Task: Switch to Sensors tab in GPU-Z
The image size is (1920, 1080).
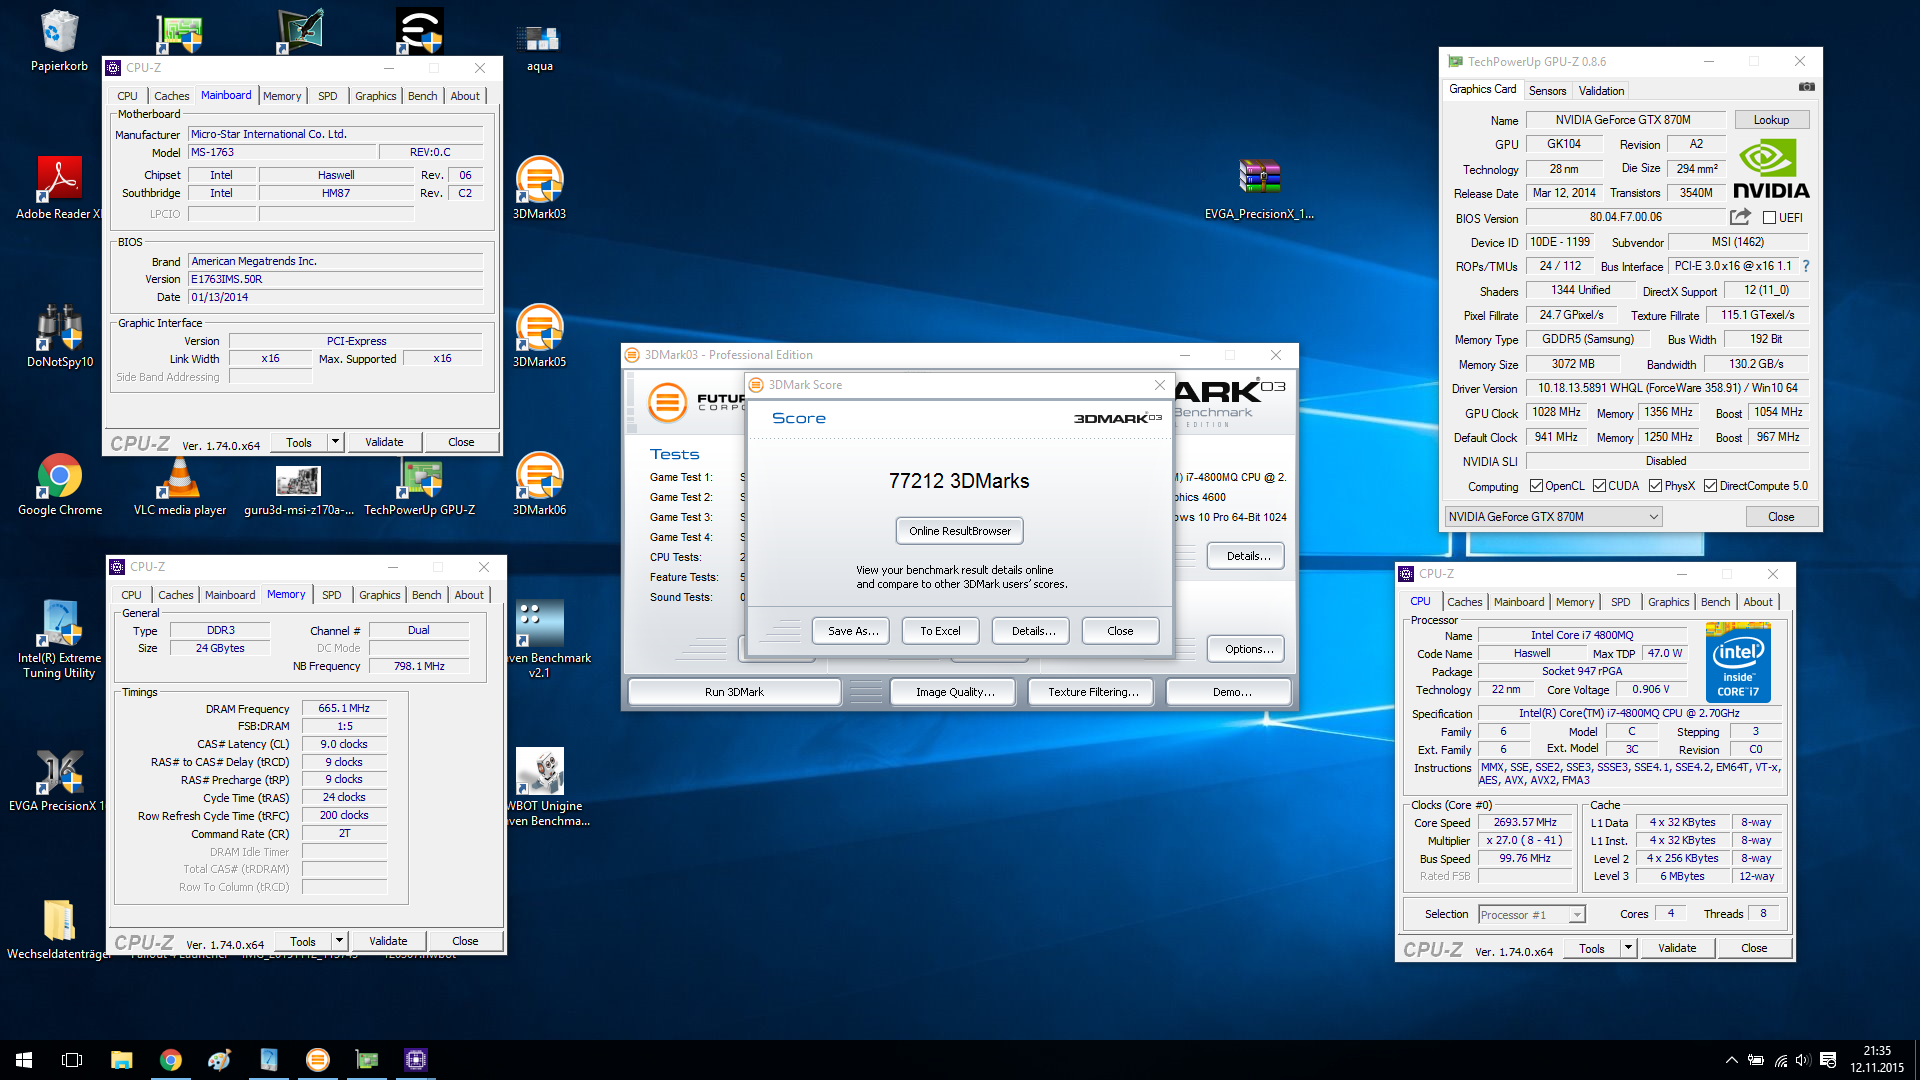Action: coord(1547,91)
